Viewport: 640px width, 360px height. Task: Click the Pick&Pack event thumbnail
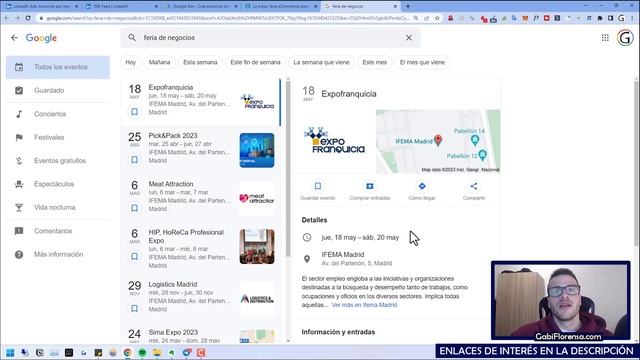pos(257,150)
